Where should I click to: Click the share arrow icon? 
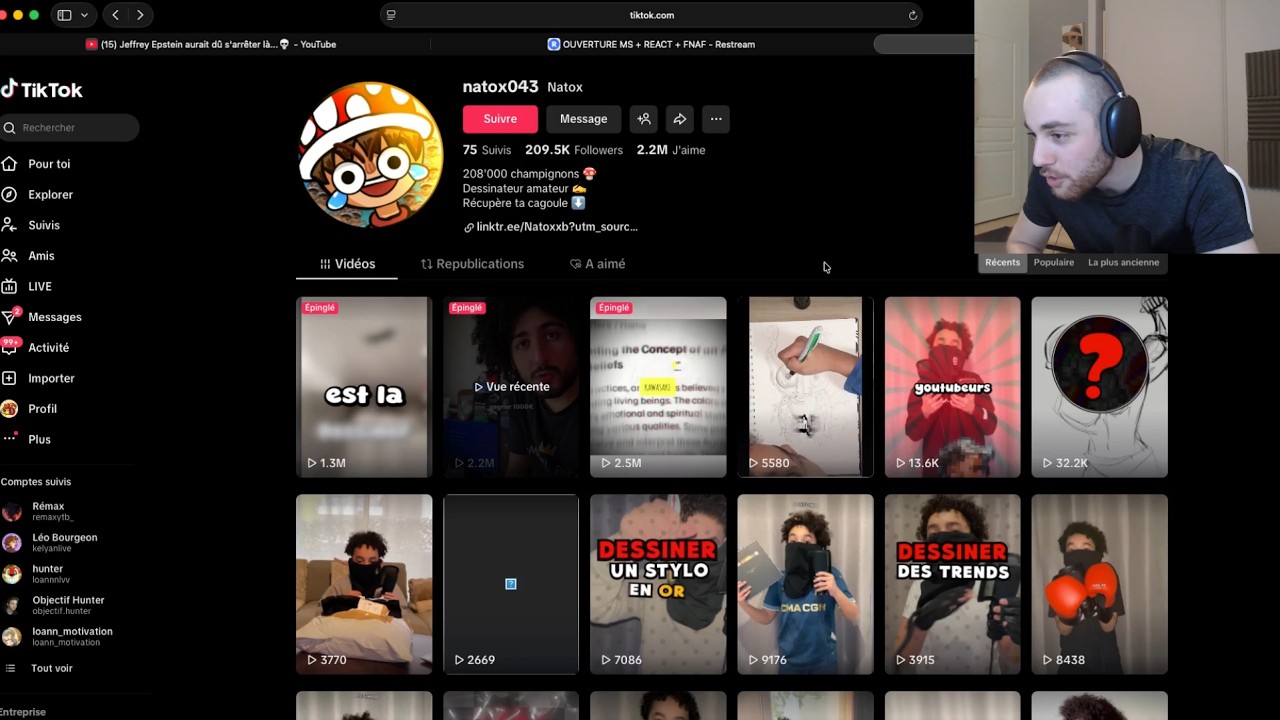pyautogui.click(x=680, y=119)
